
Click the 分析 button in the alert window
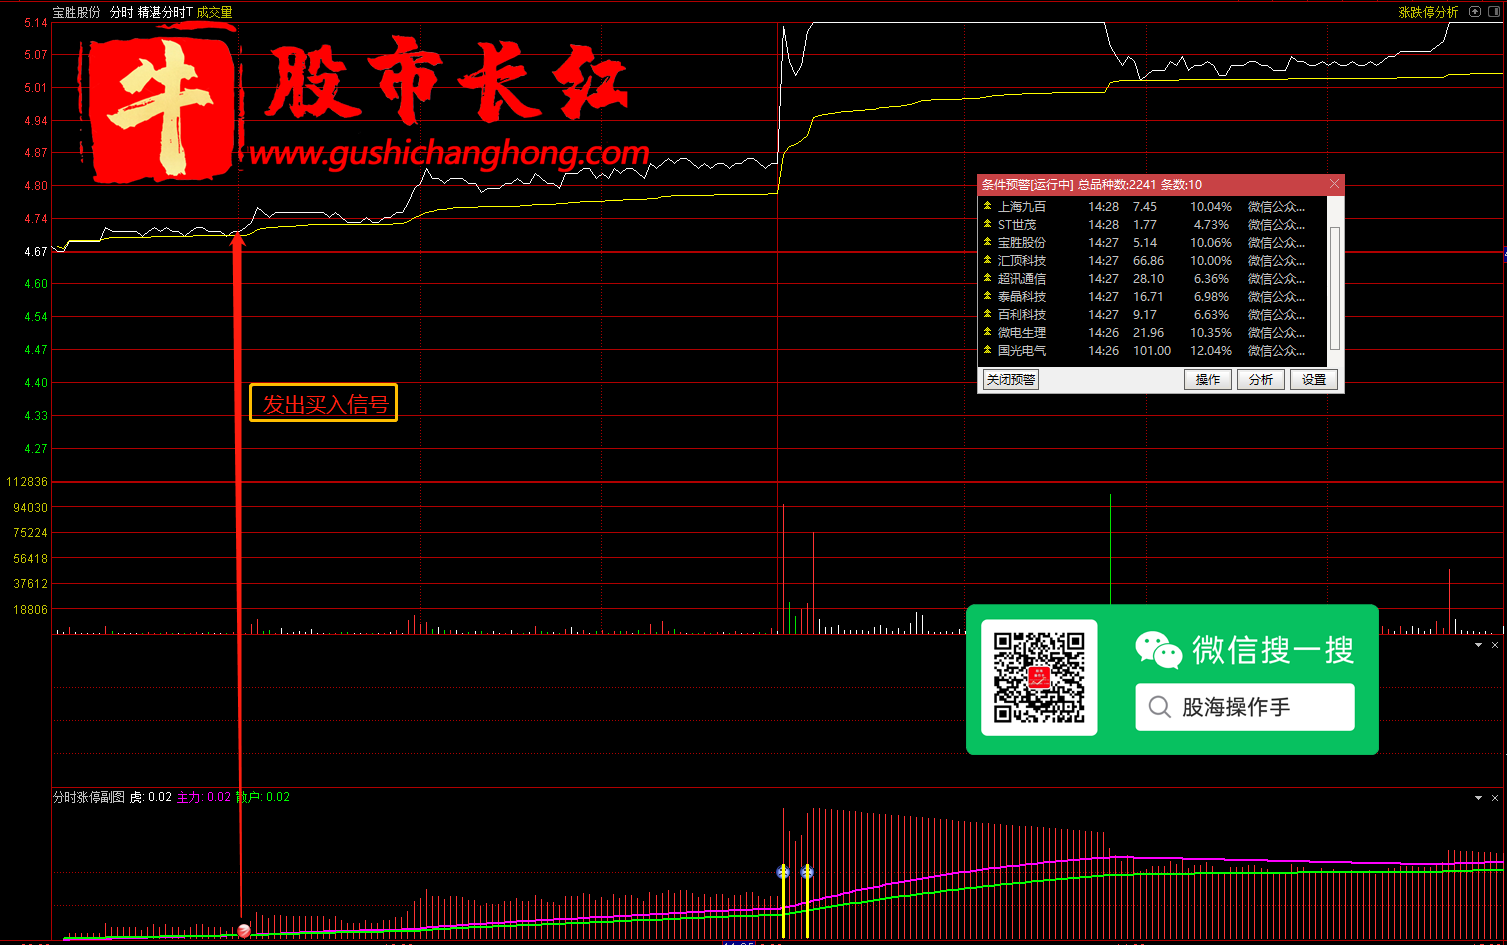coord(1261,380)
